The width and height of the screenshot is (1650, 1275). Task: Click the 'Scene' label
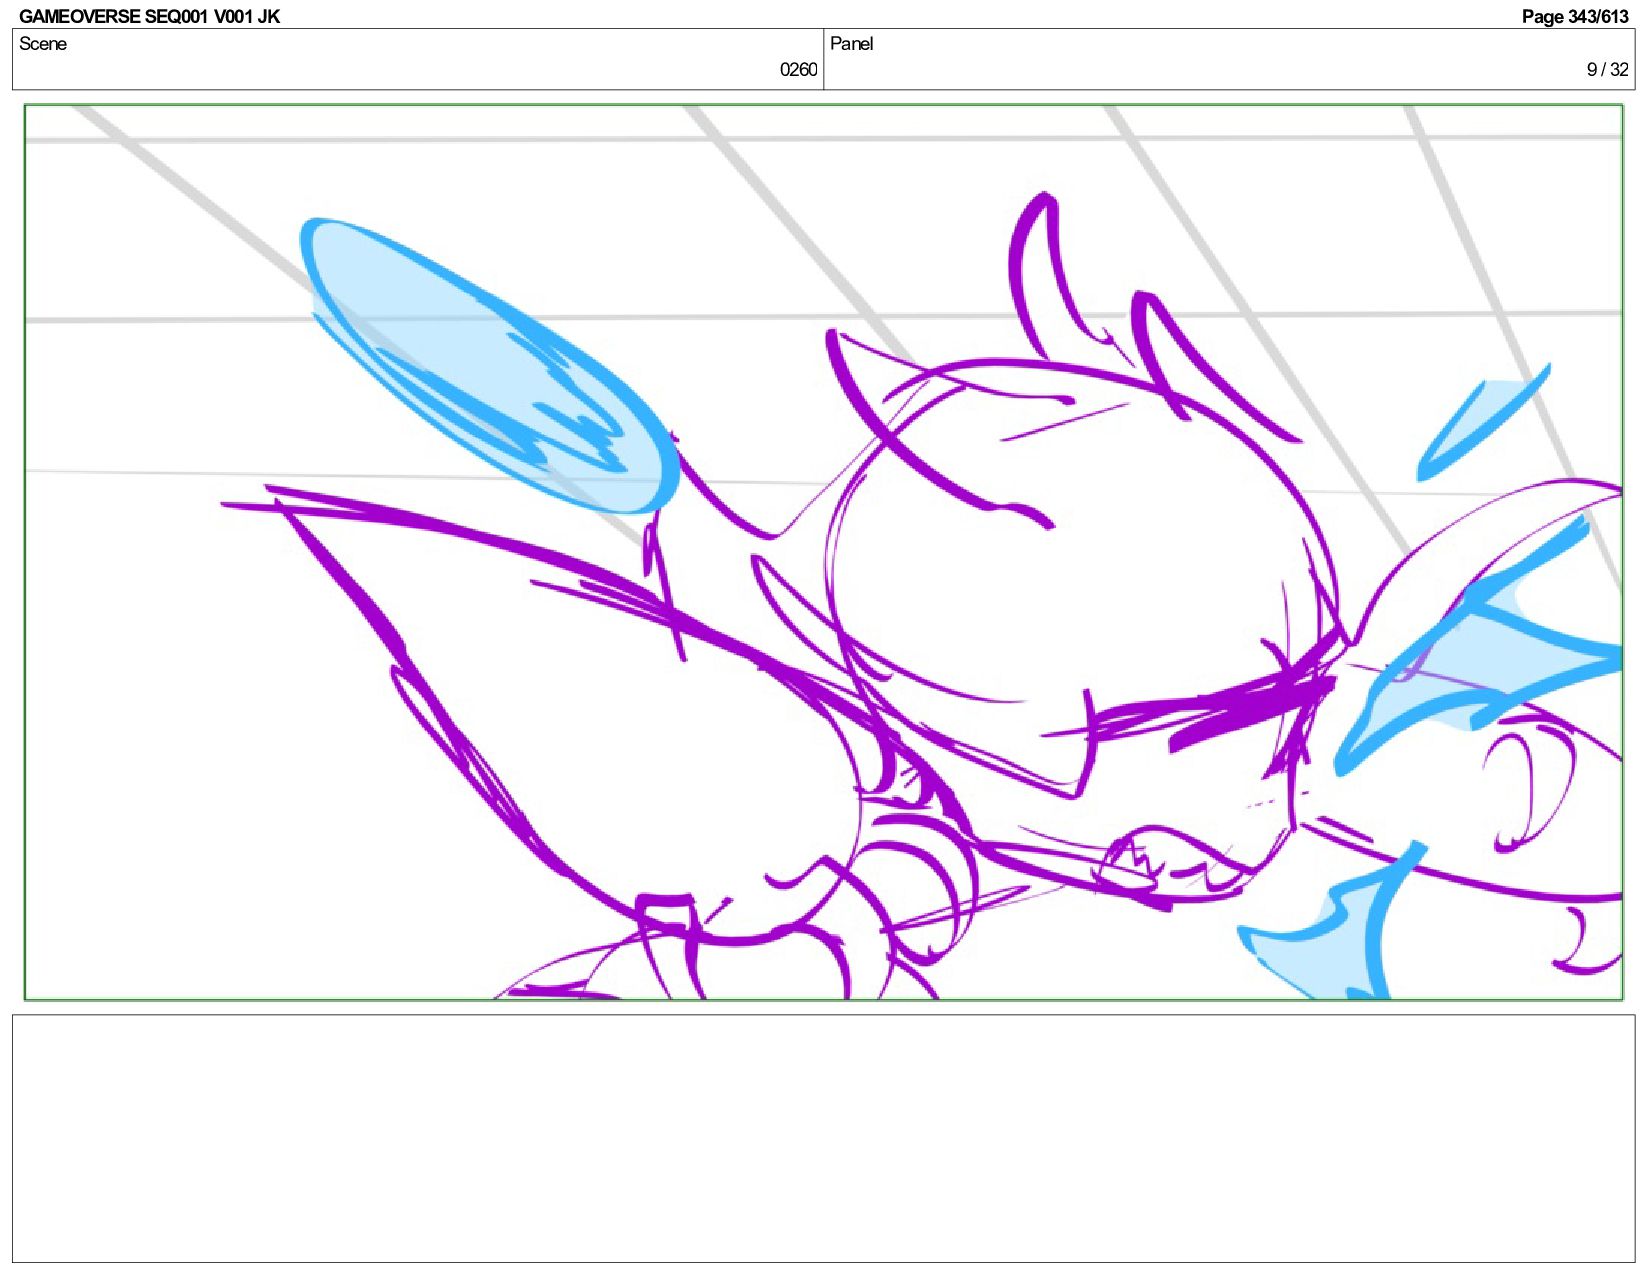point(43,44)
